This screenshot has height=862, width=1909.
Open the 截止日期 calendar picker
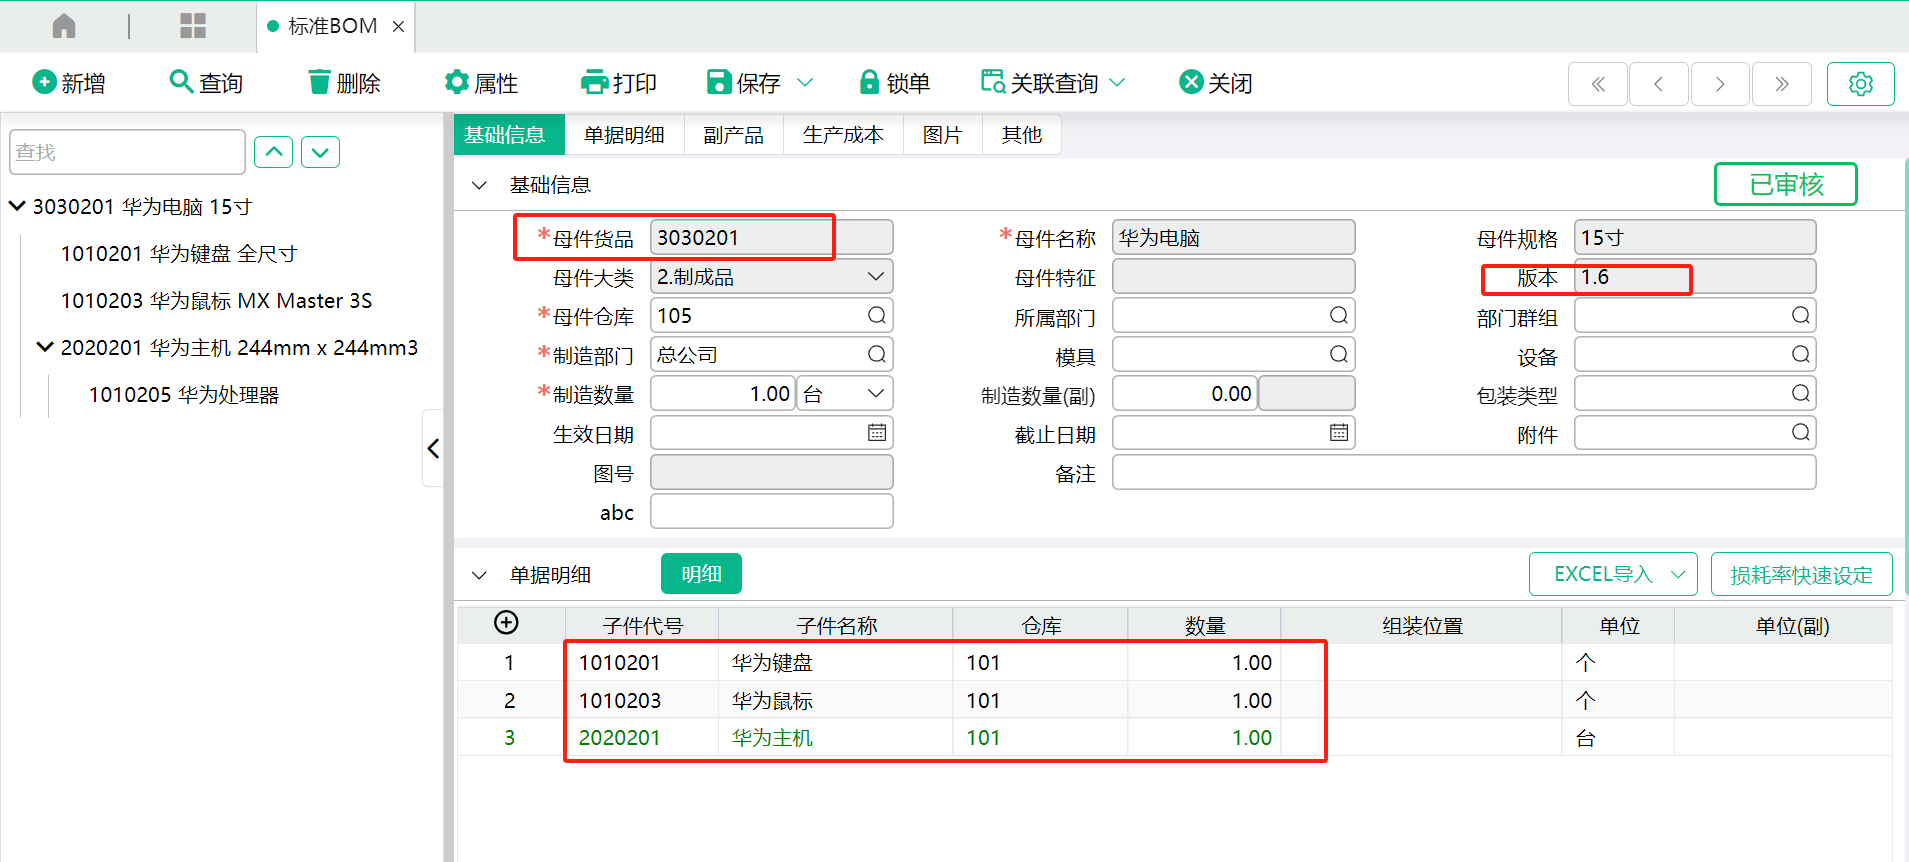1338,433
